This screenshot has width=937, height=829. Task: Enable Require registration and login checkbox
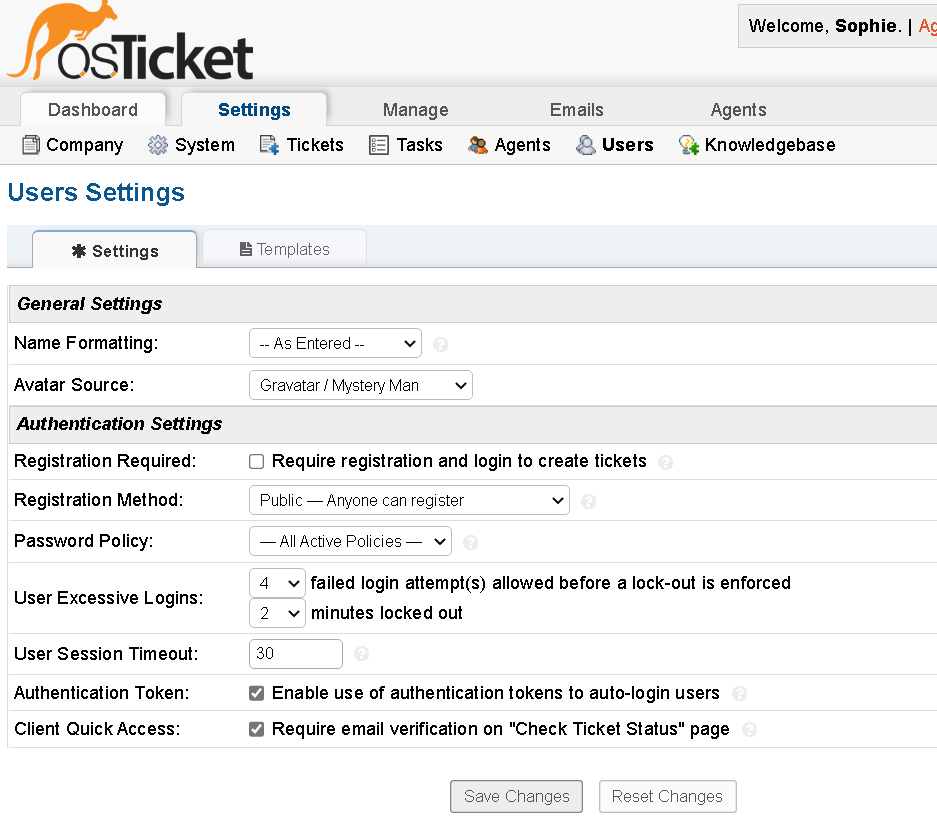(x=257, y=462)
